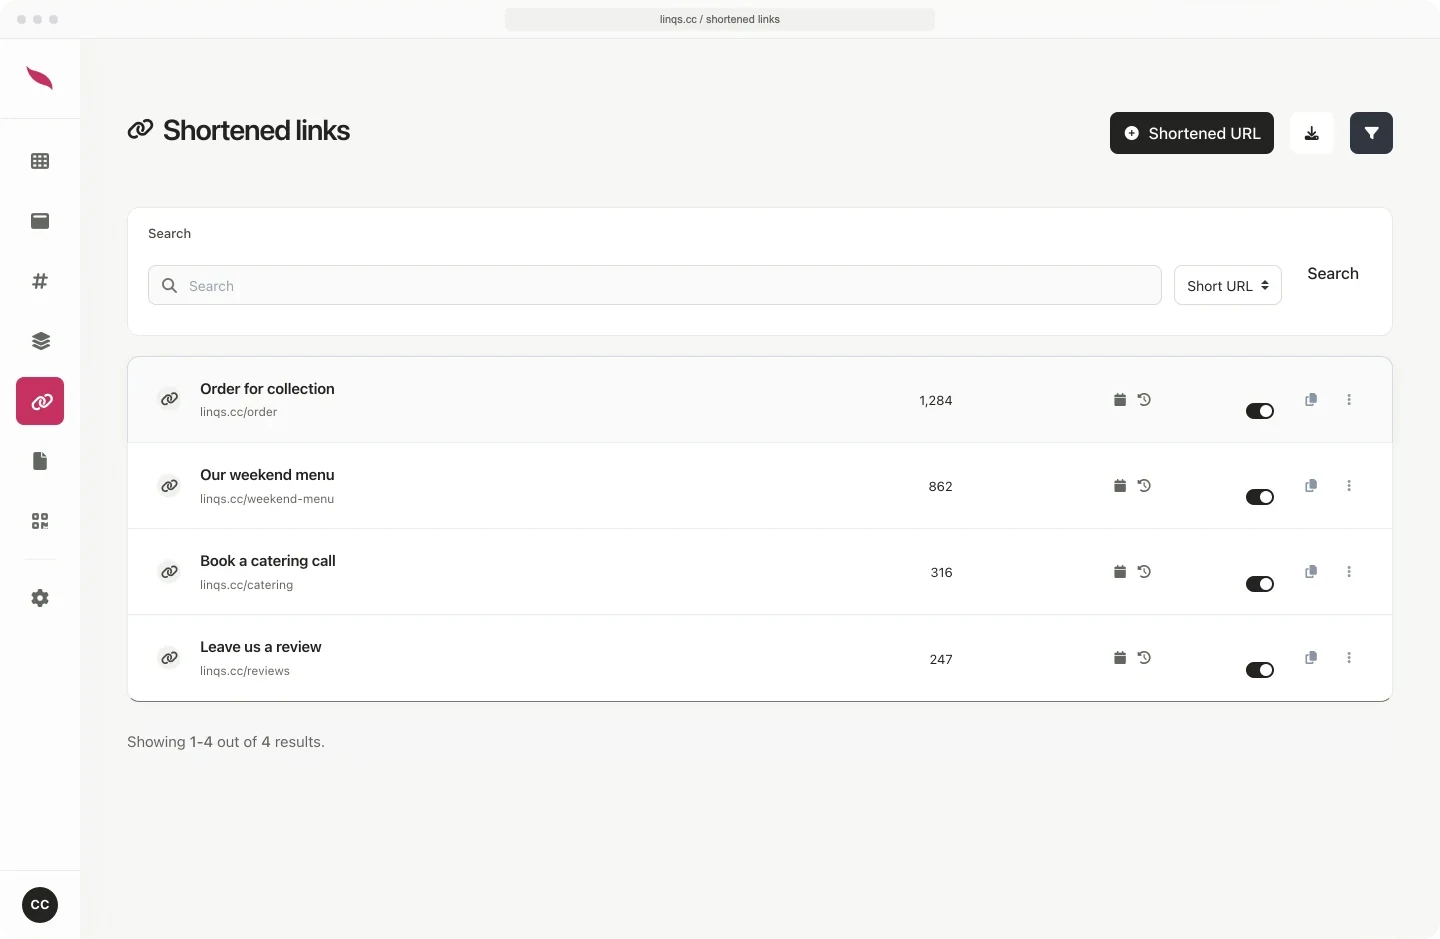Disable the Our weekend menu link toggle
Viewport: 1440px width, 939px height.
(1260, 497)
